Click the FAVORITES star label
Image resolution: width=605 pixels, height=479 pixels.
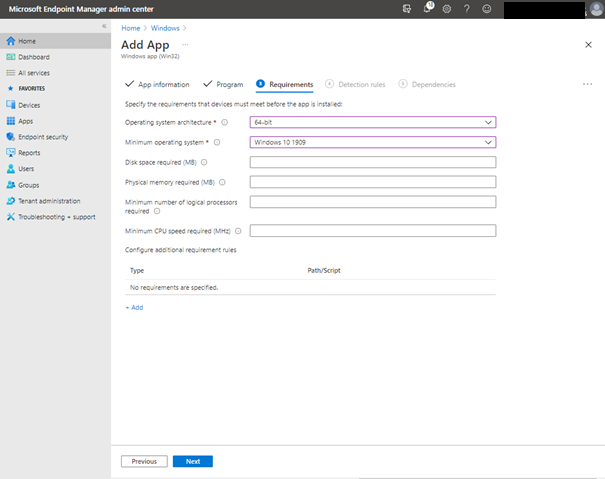tap(26, 88)
